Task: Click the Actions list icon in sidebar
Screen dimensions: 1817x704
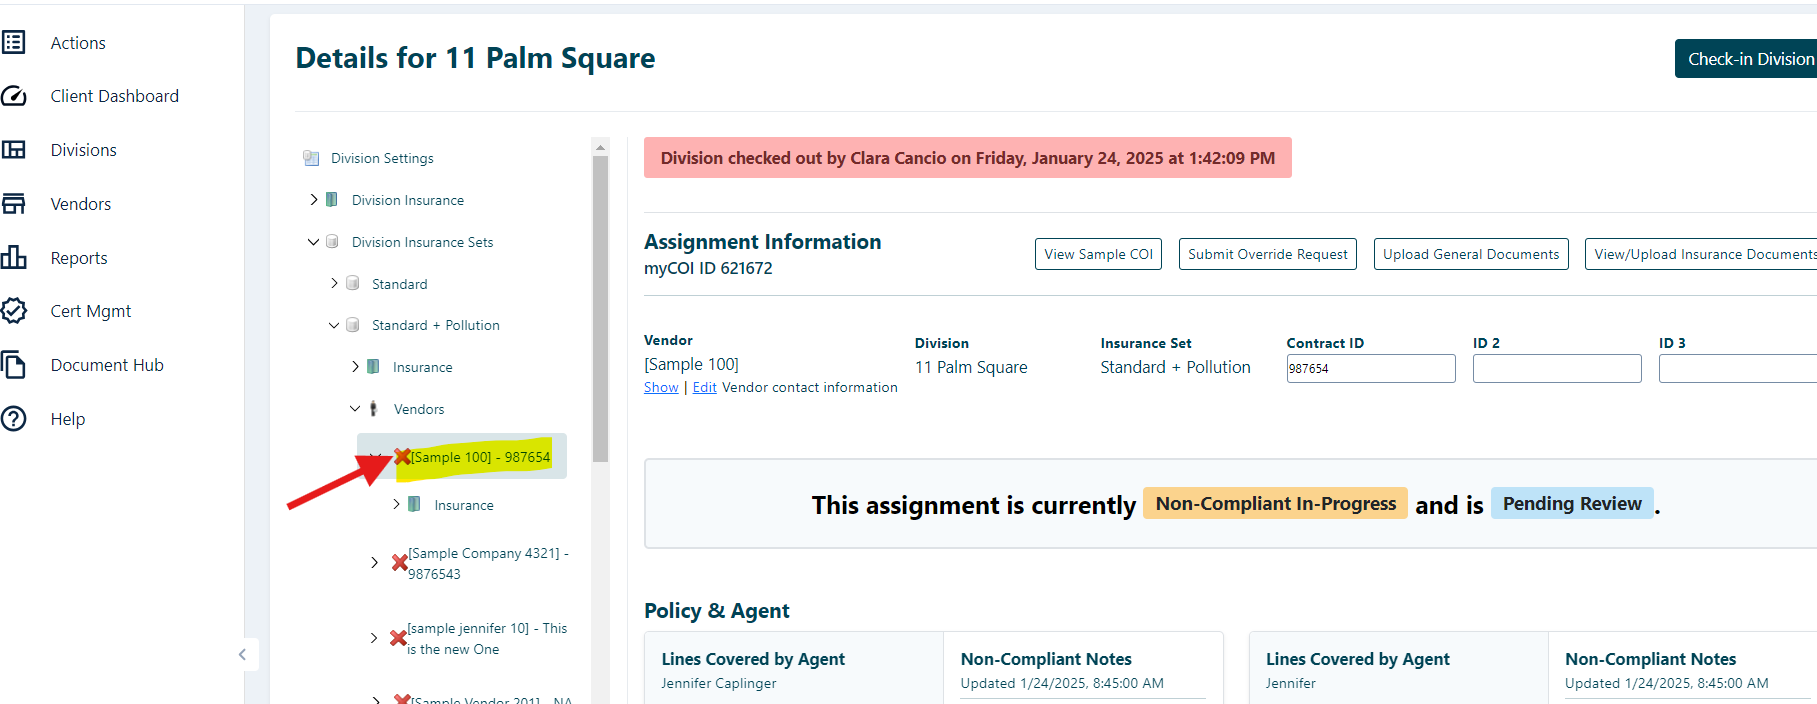Action: 14,42
